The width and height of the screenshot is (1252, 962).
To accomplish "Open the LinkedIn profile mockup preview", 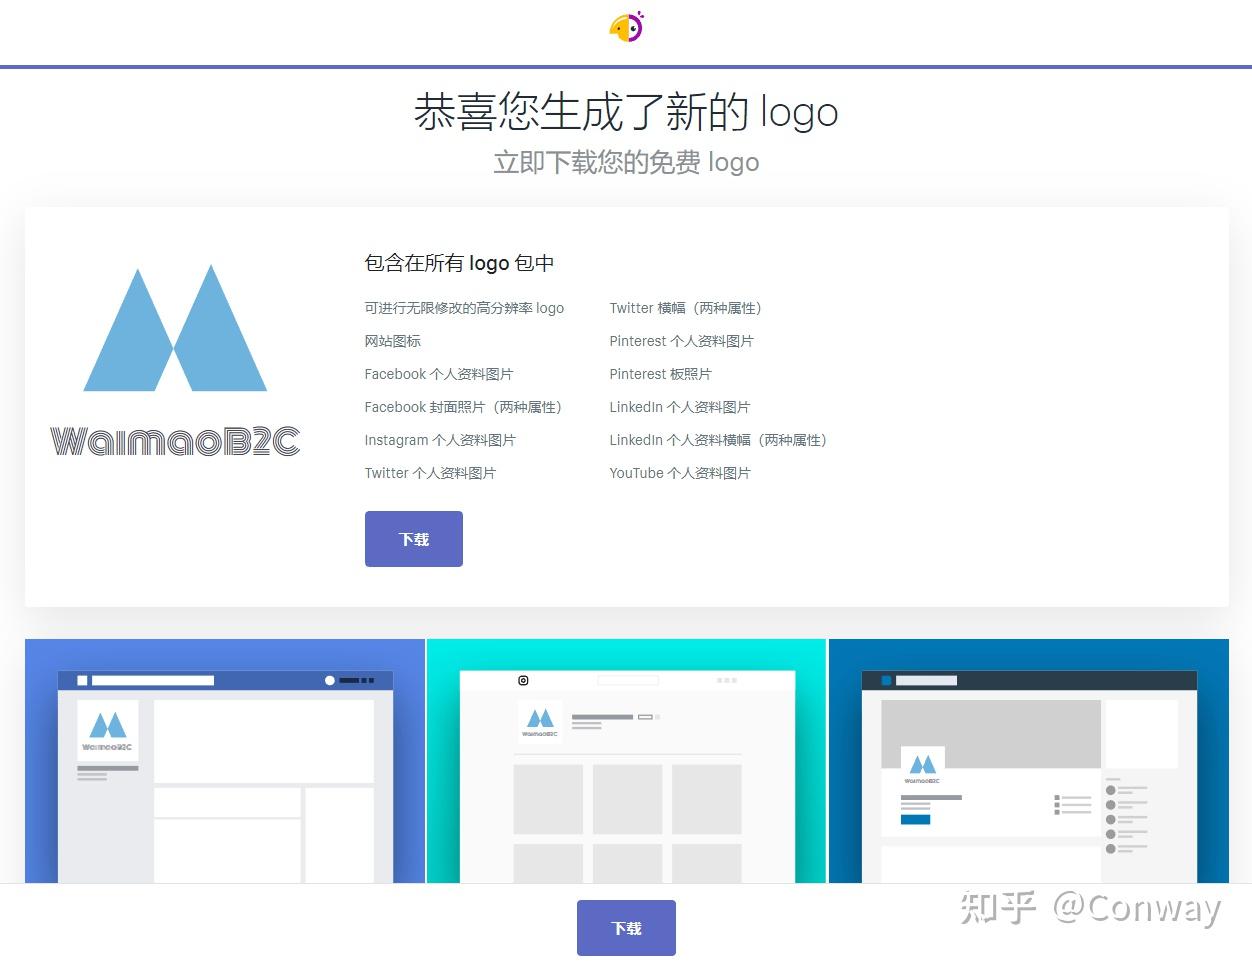I will click(1029, 761).
